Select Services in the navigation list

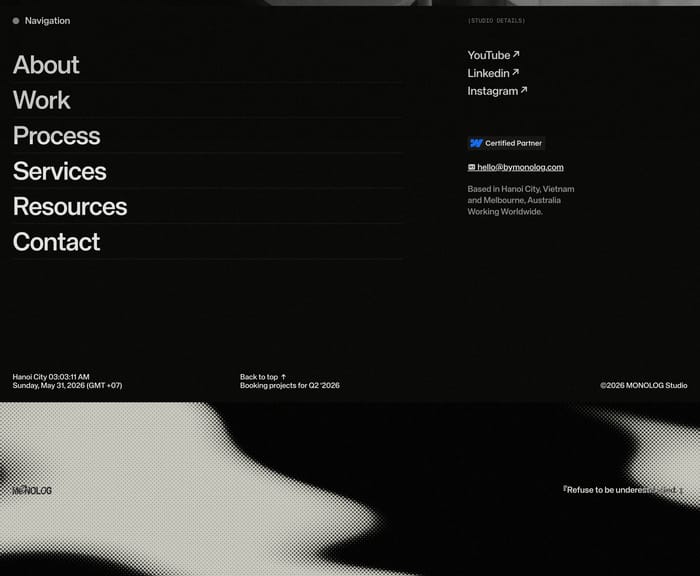click(60, 171)
